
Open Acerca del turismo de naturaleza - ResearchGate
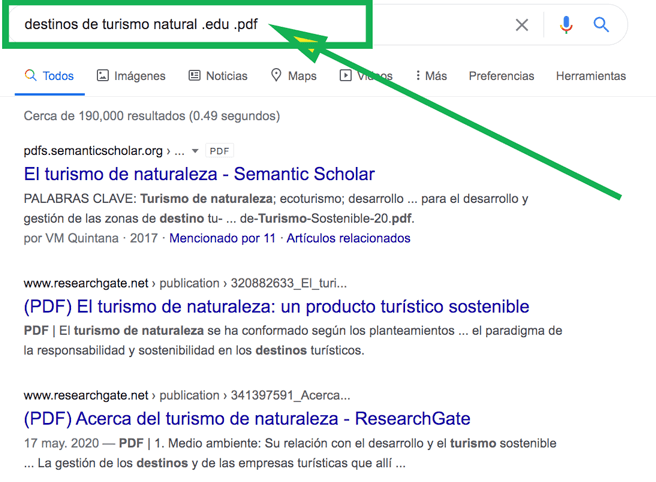[247, 419]
